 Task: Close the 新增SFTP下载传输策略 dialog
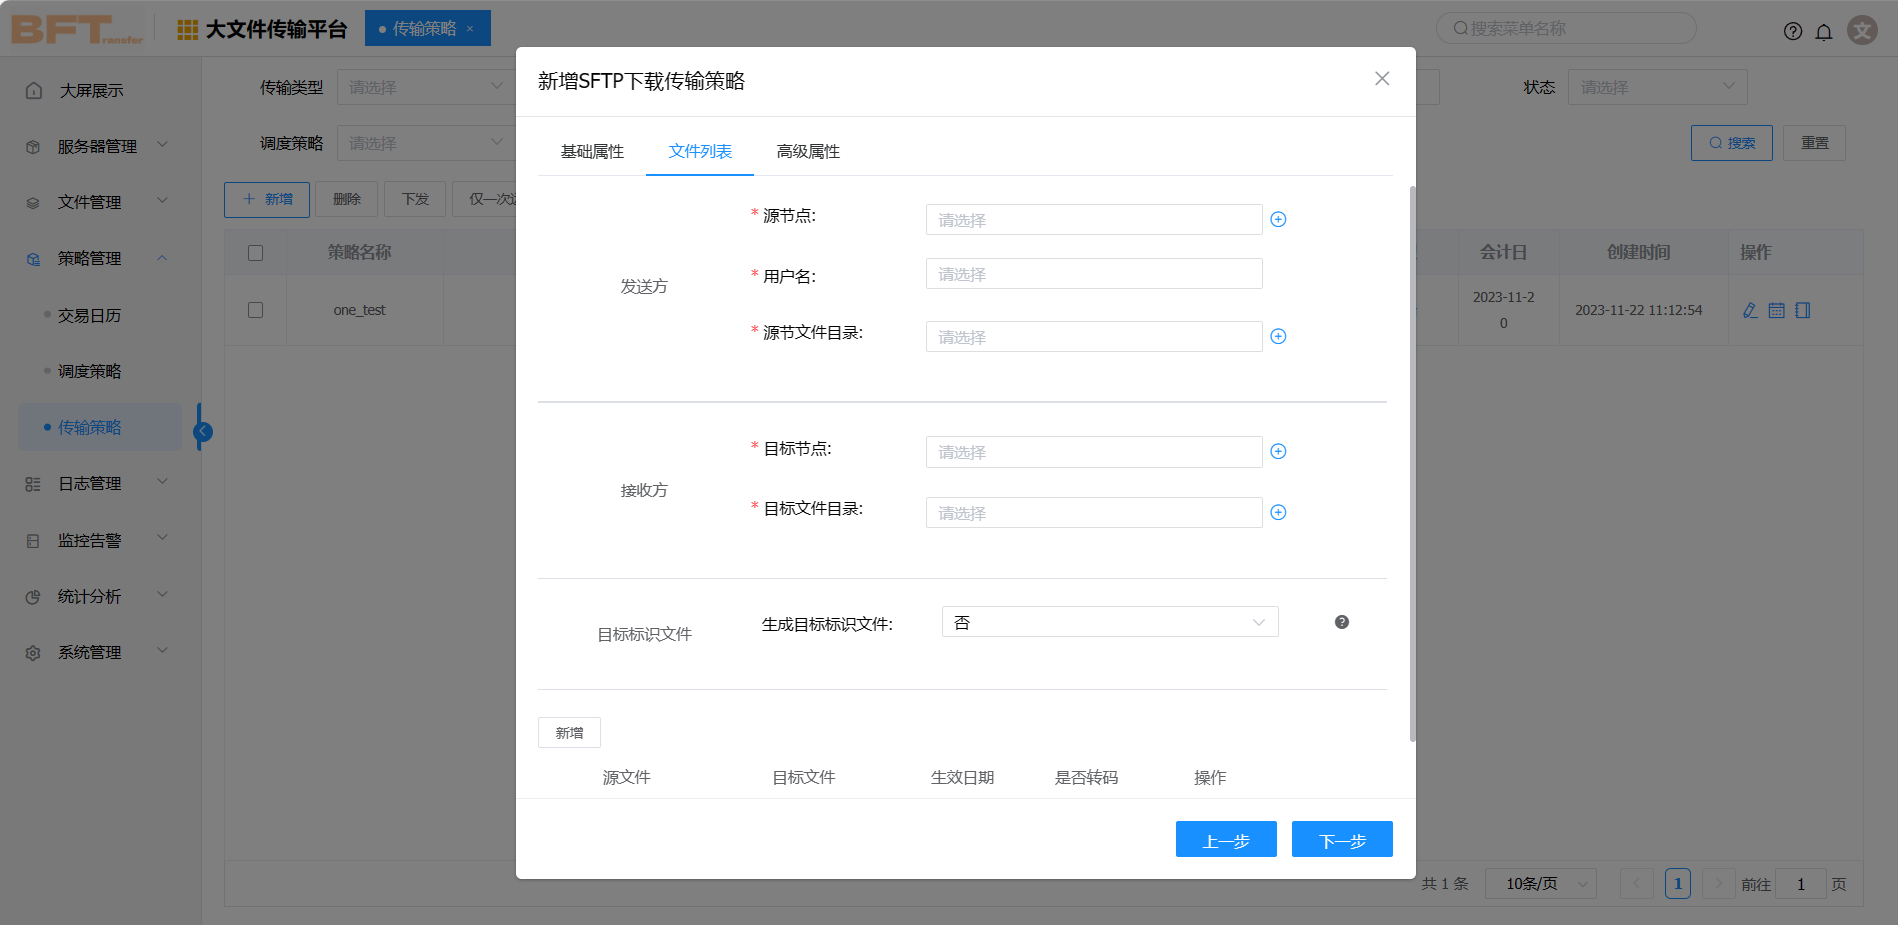1382,79
